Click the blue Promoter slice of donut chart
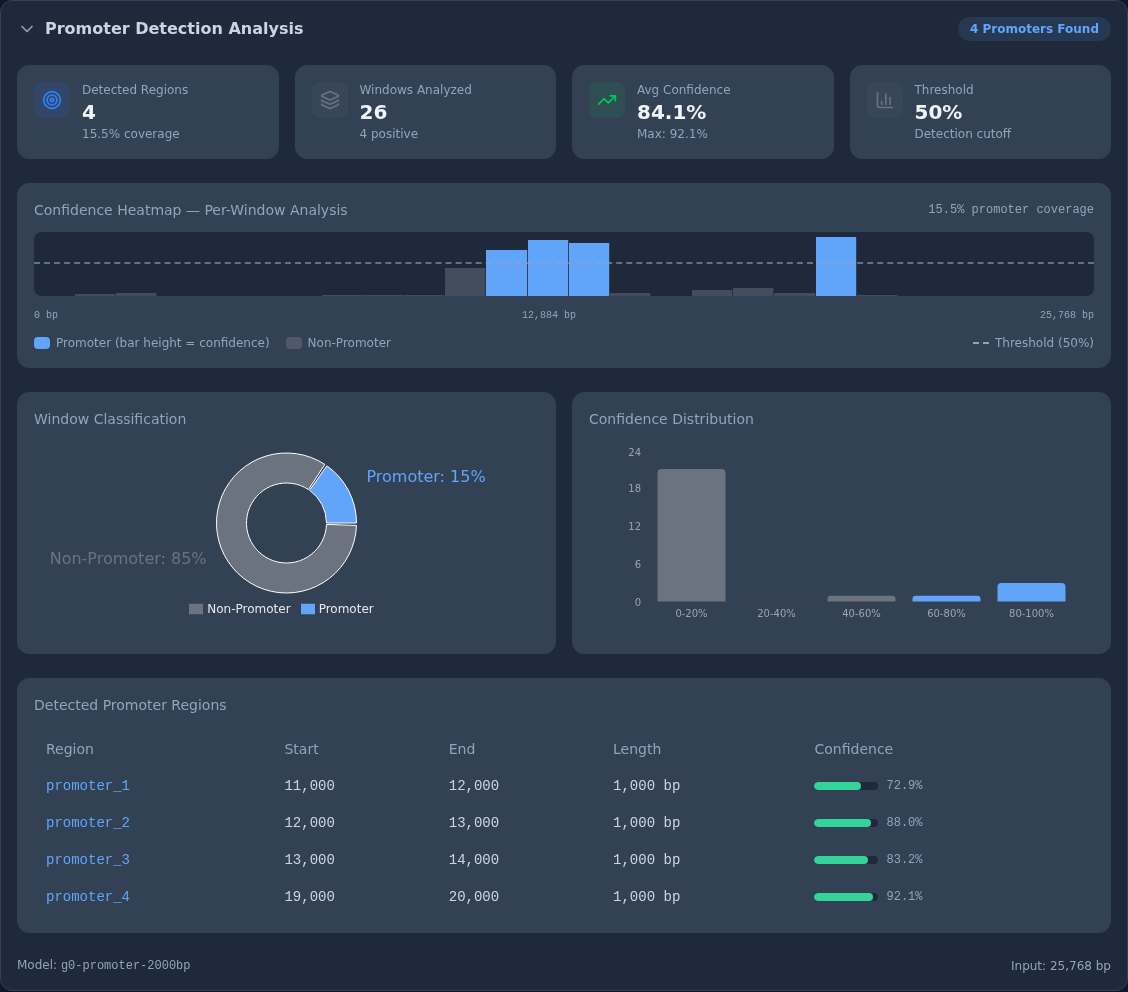 [x=338, y=496]
